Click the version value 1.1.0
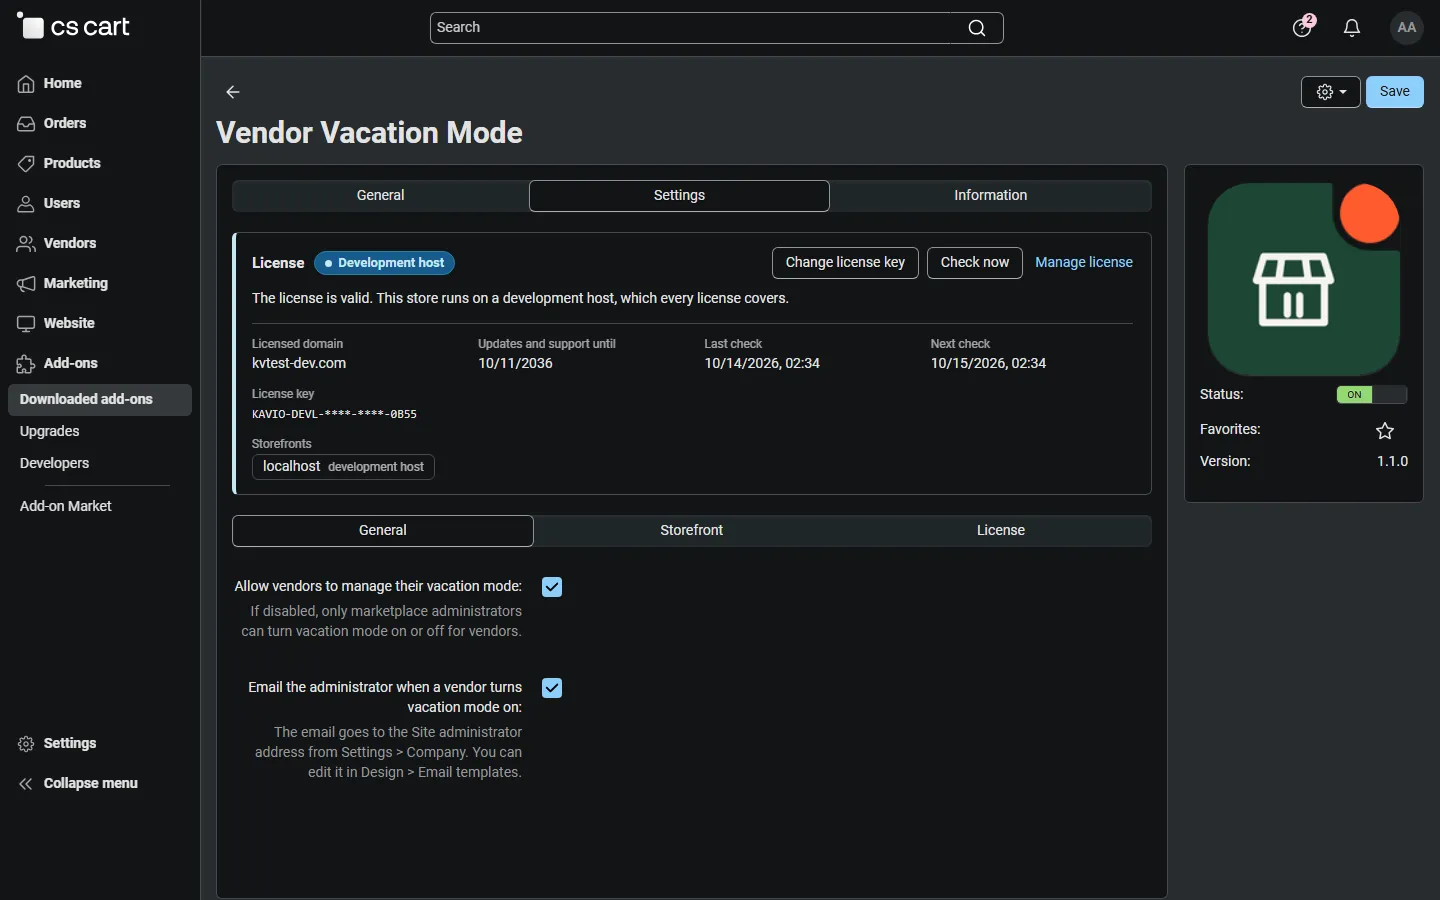 coord(1393,462)
